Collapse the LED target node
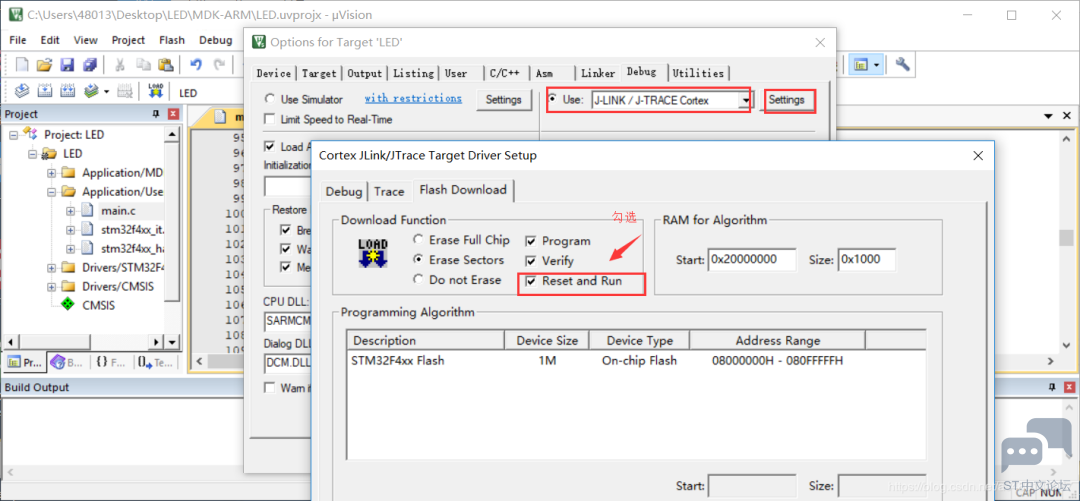1080x501 pixels. pyautogui.click(x=33, y=154)
